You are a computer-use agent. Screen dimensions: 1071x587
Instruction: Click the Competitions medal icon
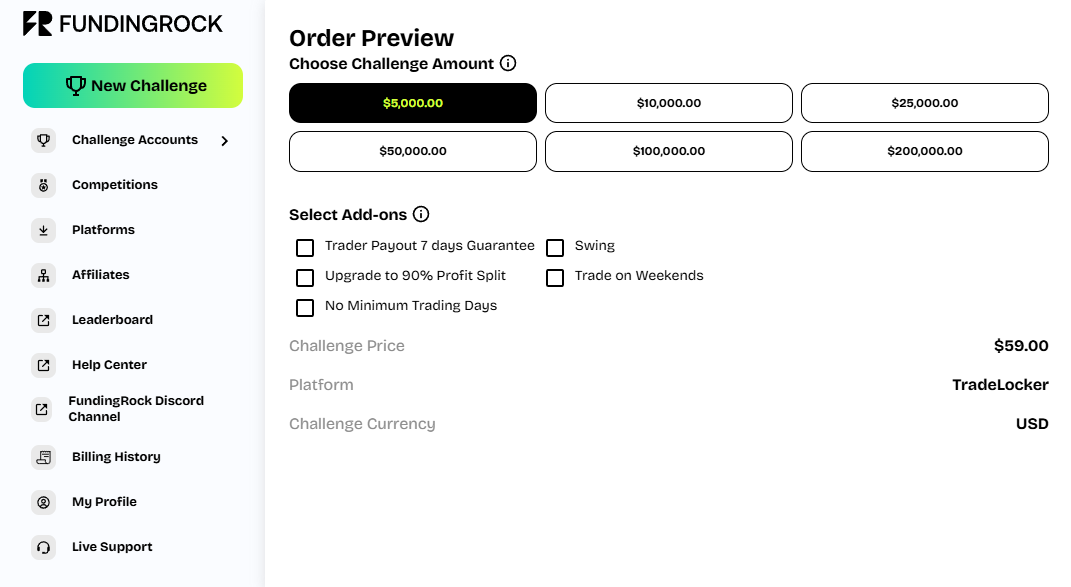tap(43, 185)
